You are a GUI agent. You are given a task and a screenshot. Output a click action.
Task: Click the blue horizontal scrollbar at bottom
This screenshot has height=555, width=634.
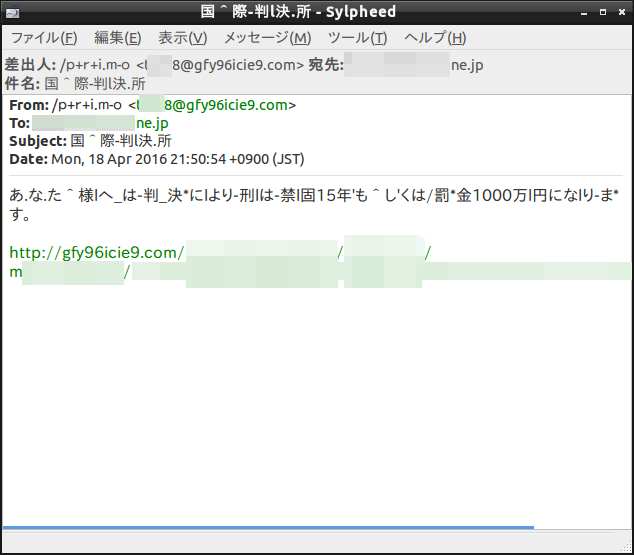[268, 528]
